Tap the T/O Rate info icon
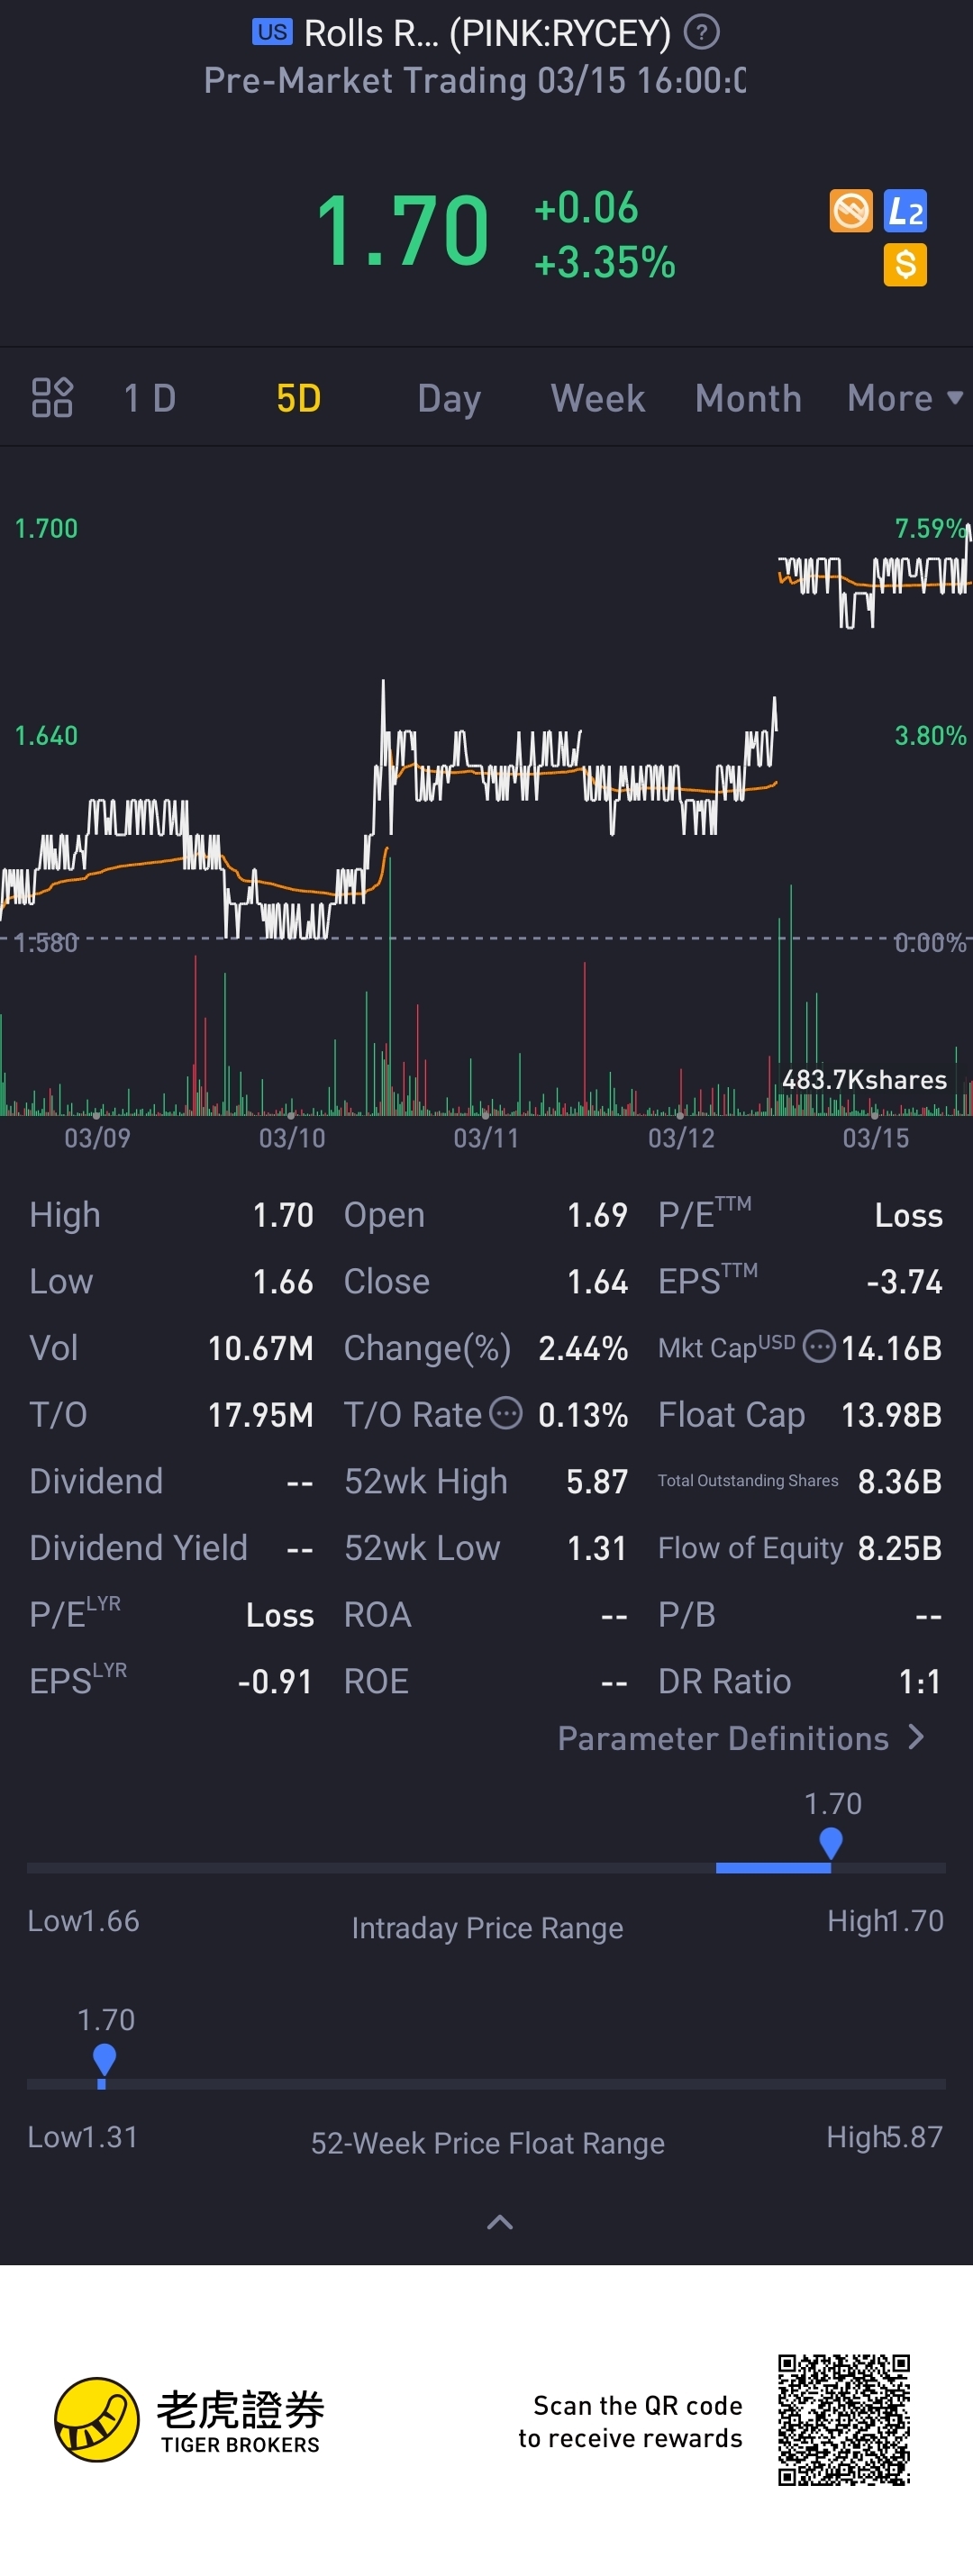Viewport: 973px width, 2576px height. (506, 1413)
